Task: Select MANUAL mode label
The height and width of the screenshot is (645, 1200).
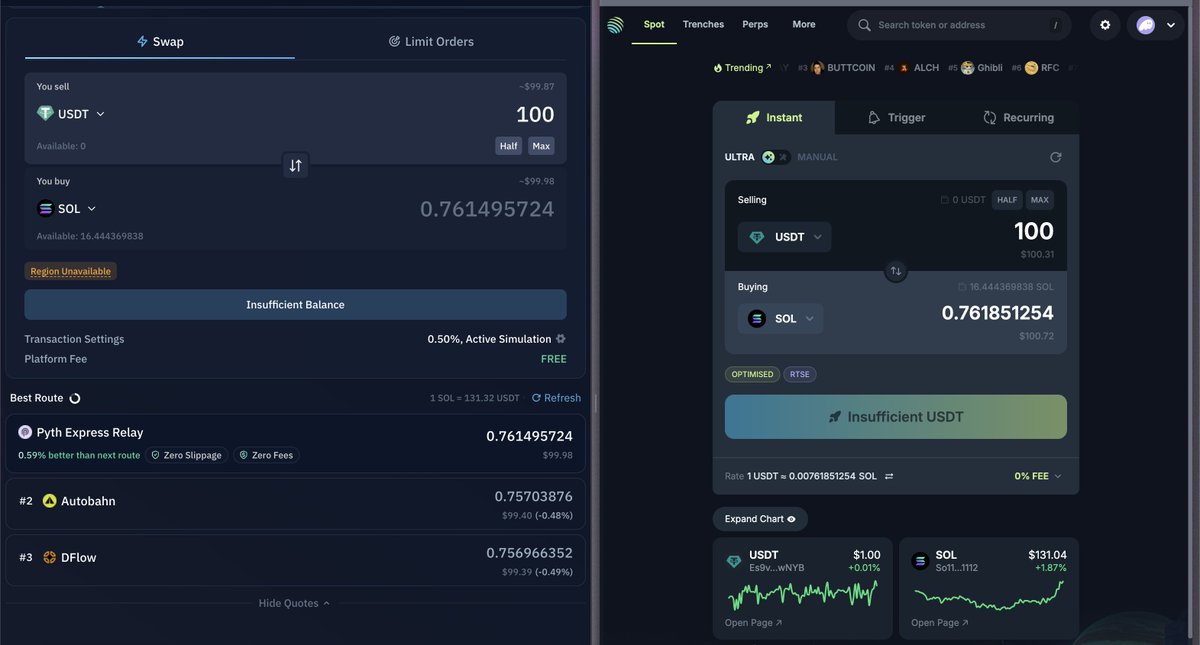Action: tap(817, 157)
